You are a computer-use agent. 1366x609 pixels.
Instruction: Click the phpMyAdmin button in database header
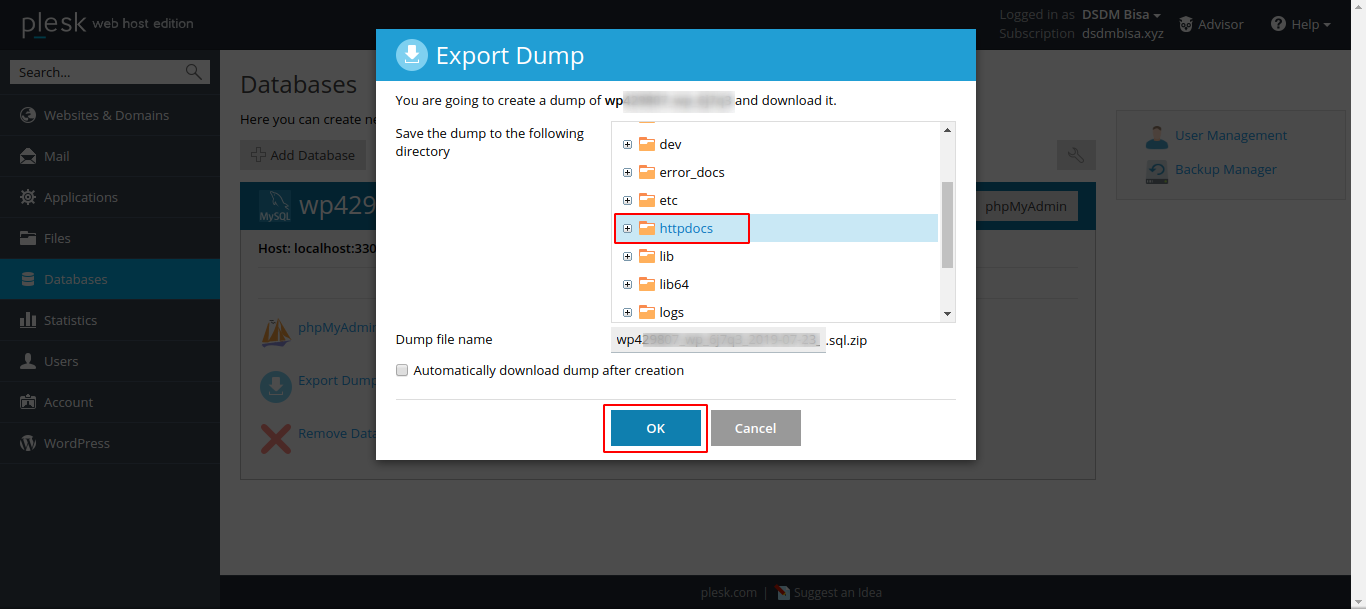1025,206
